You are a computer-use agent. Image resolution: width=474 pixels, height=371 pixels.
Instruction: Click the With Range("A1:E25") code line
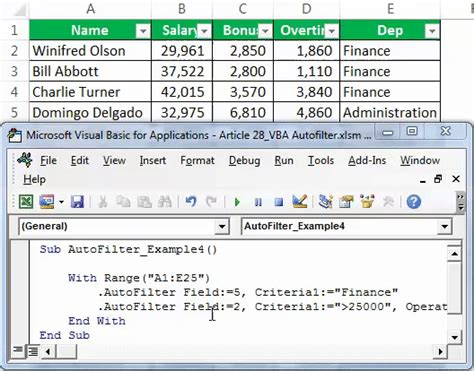pyautogui.click(x=139, y=278)
